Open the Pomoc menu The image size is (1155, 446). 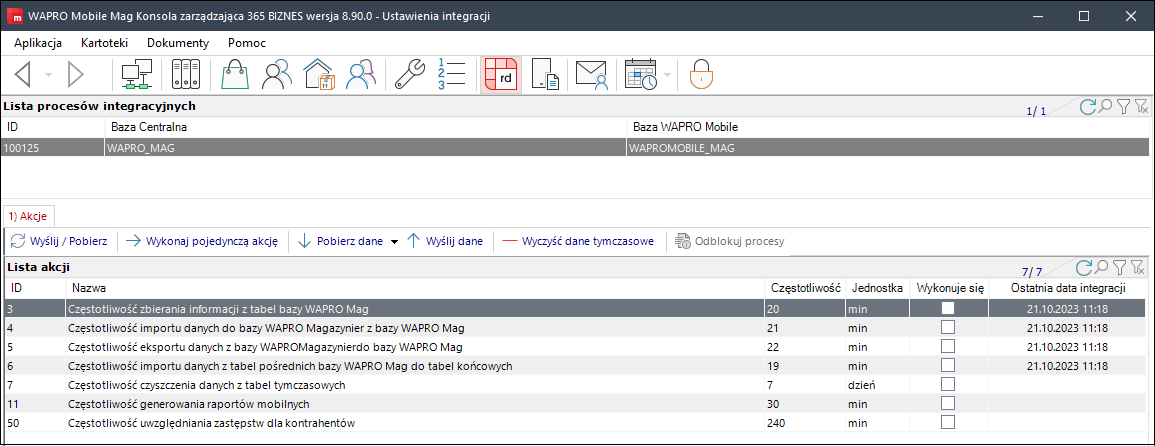click(x=247, y=43)
